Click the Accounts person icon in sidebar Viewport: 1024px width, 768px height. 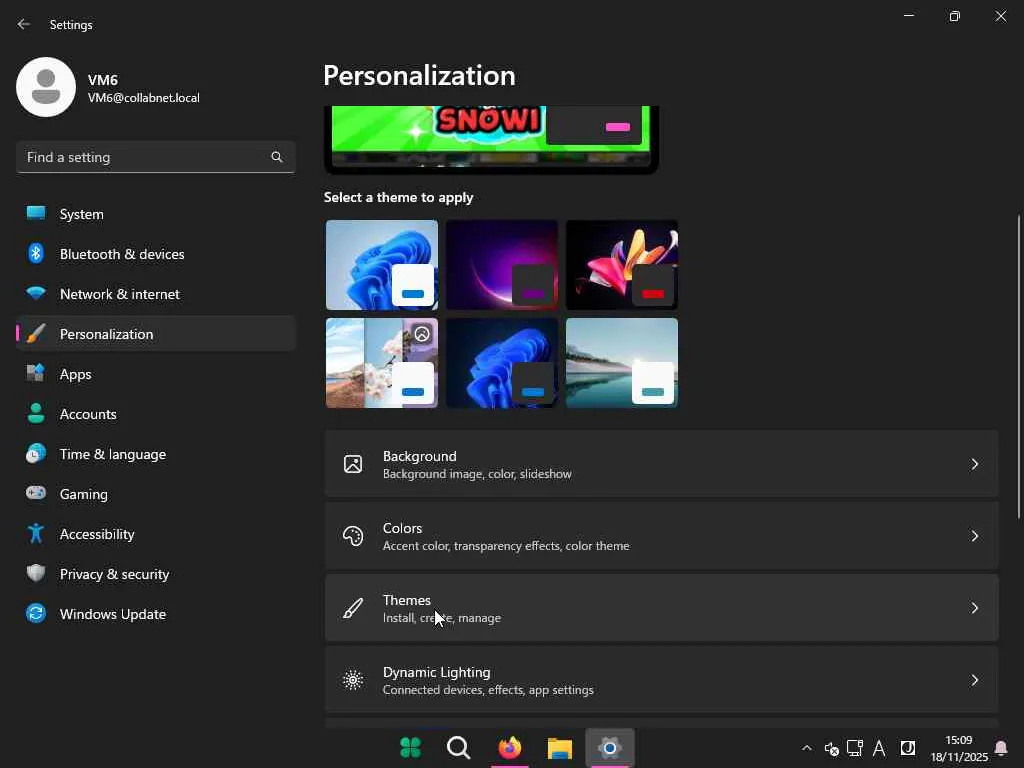pyautogui.click(x=36, y=413)
